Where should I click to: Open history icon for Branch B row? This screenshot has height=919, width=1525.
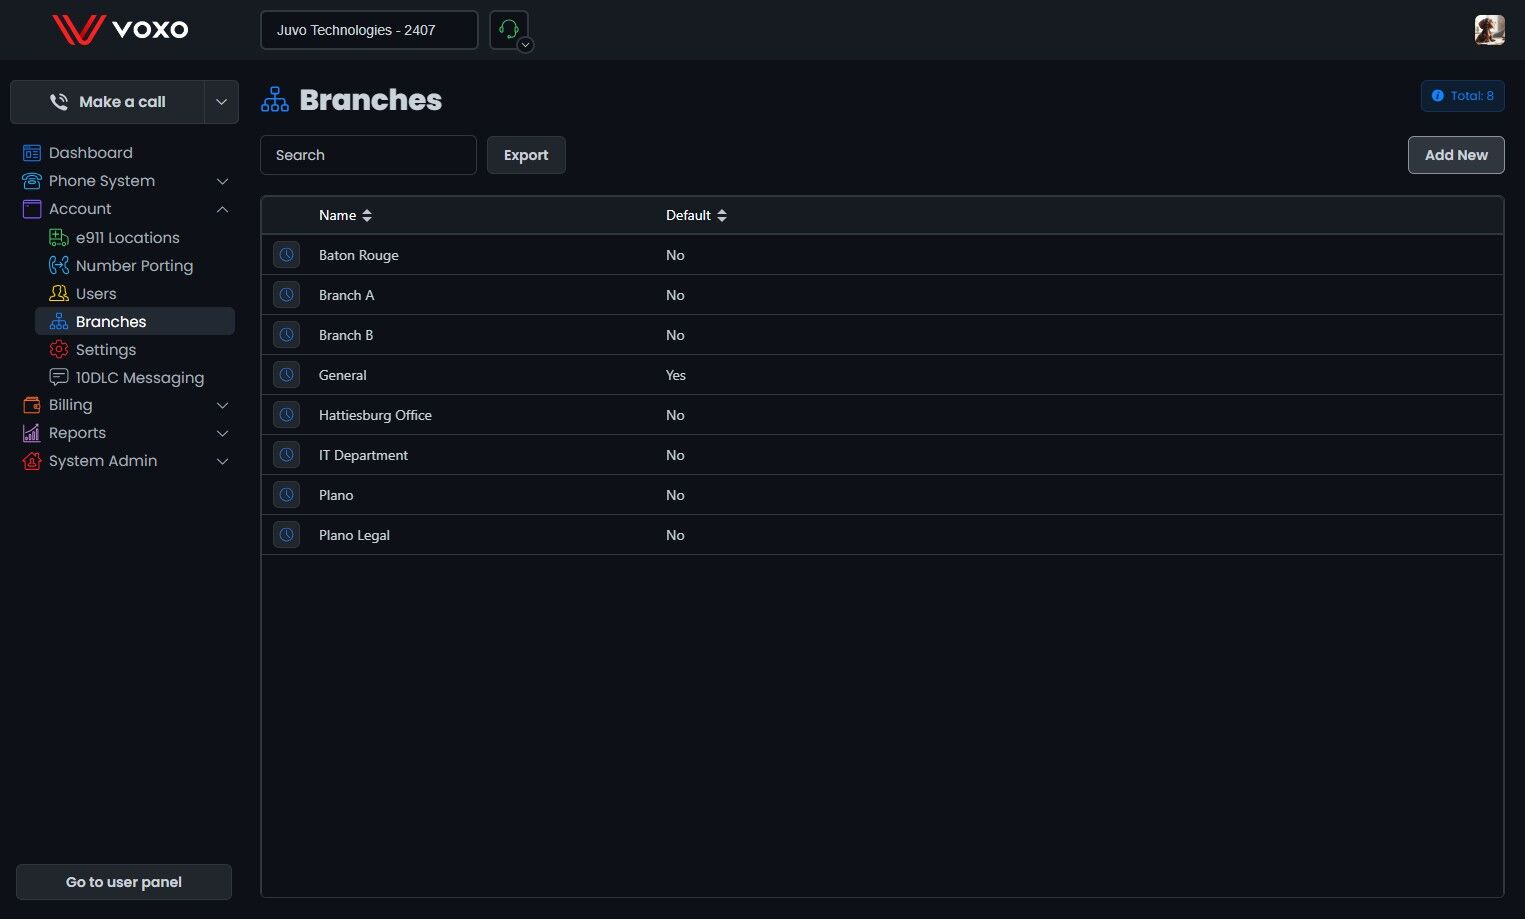point(287,335)
